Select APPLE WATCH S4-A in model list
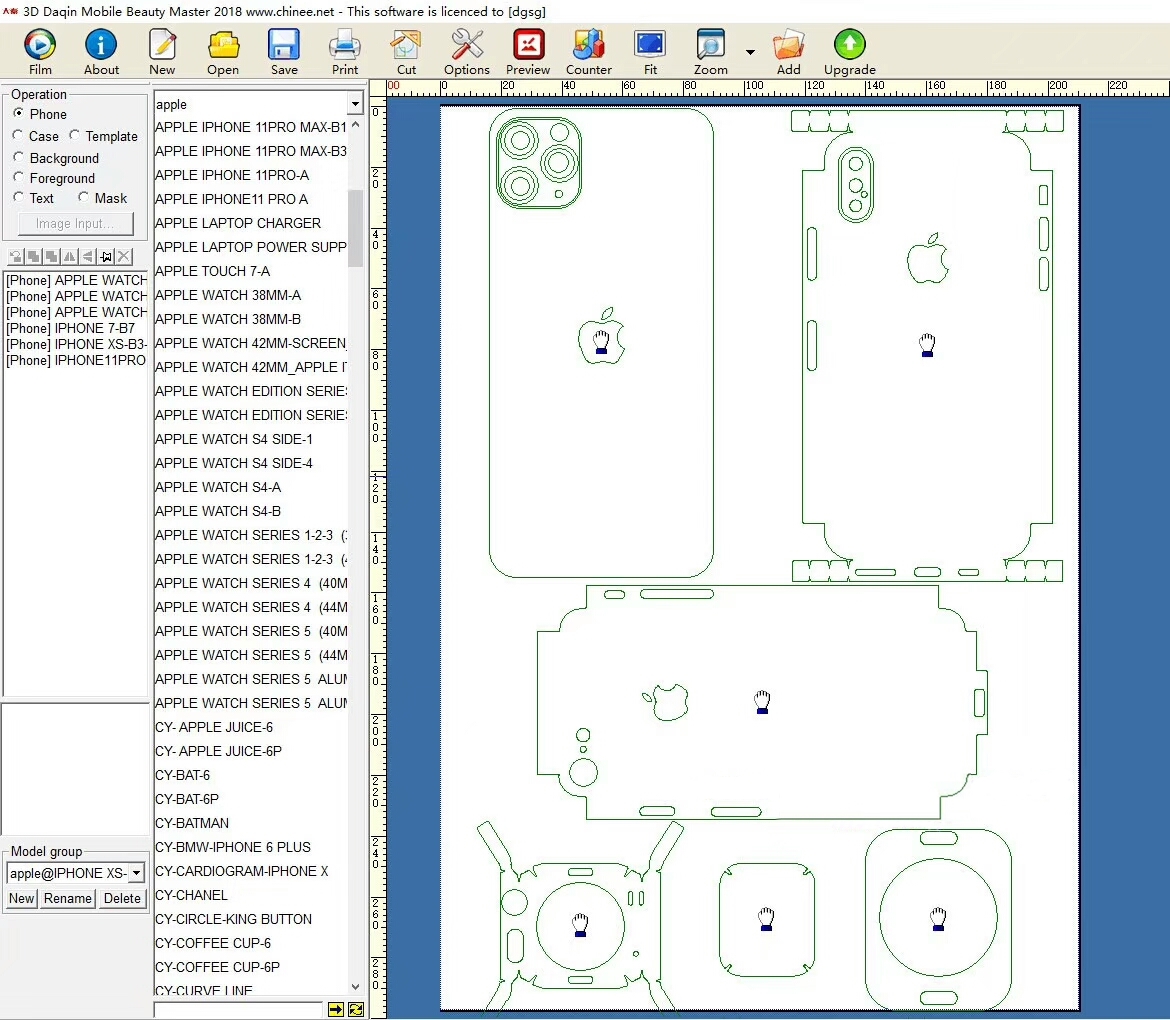 218,487
